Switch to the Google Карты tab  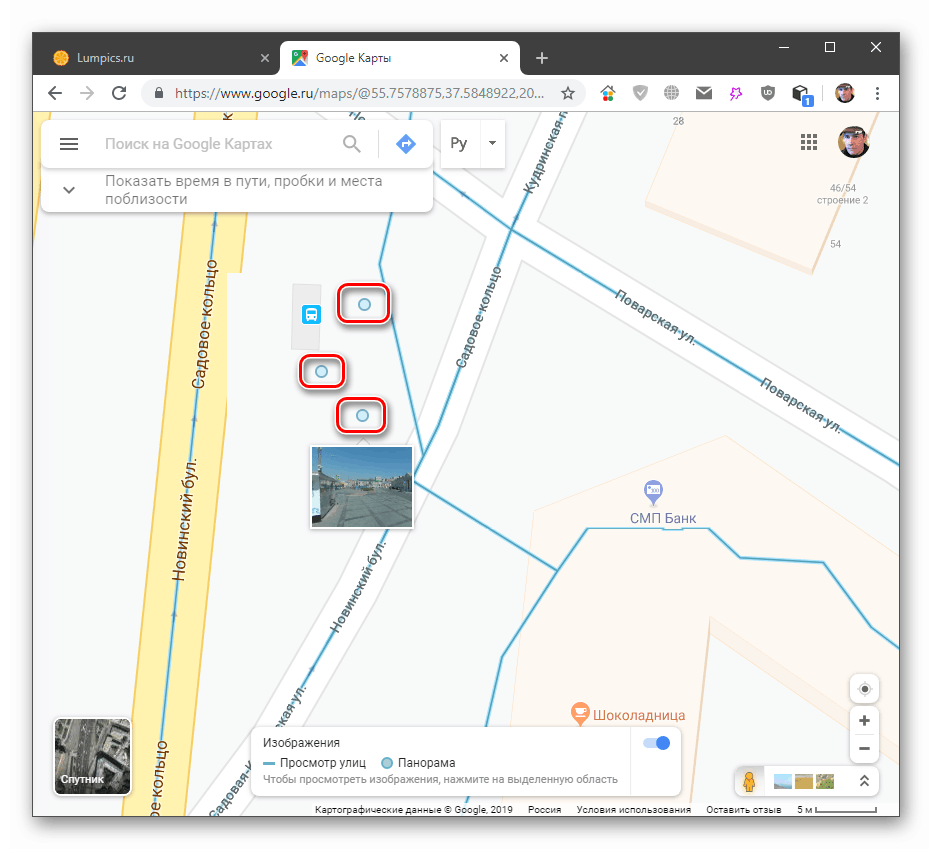pyautogui.click(x=390, y=58)
